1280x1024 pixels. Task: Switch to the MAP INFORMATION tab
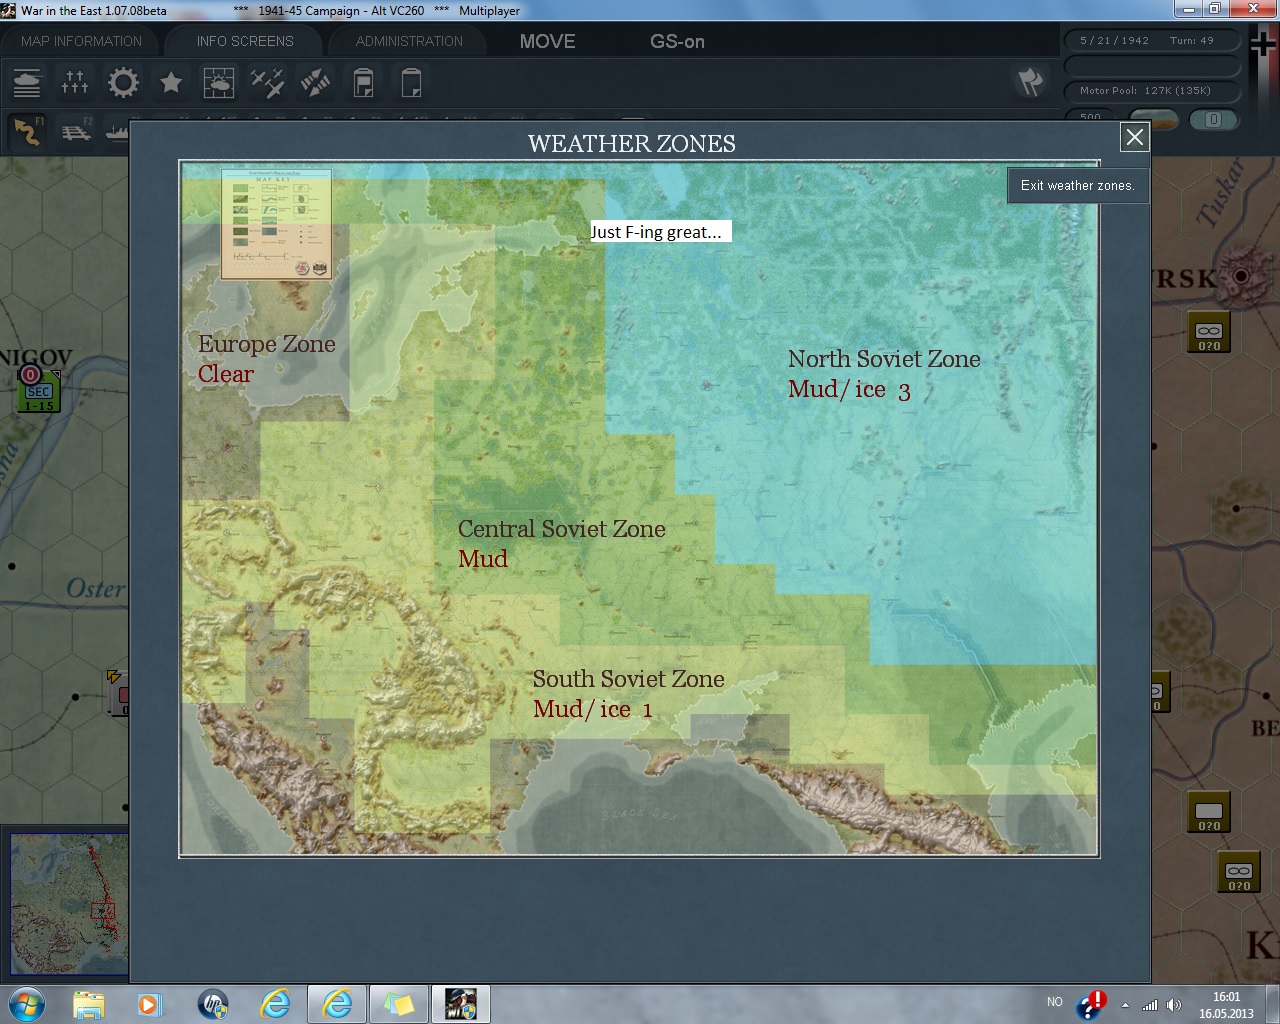pyautogui.click(x=82, y=41)
